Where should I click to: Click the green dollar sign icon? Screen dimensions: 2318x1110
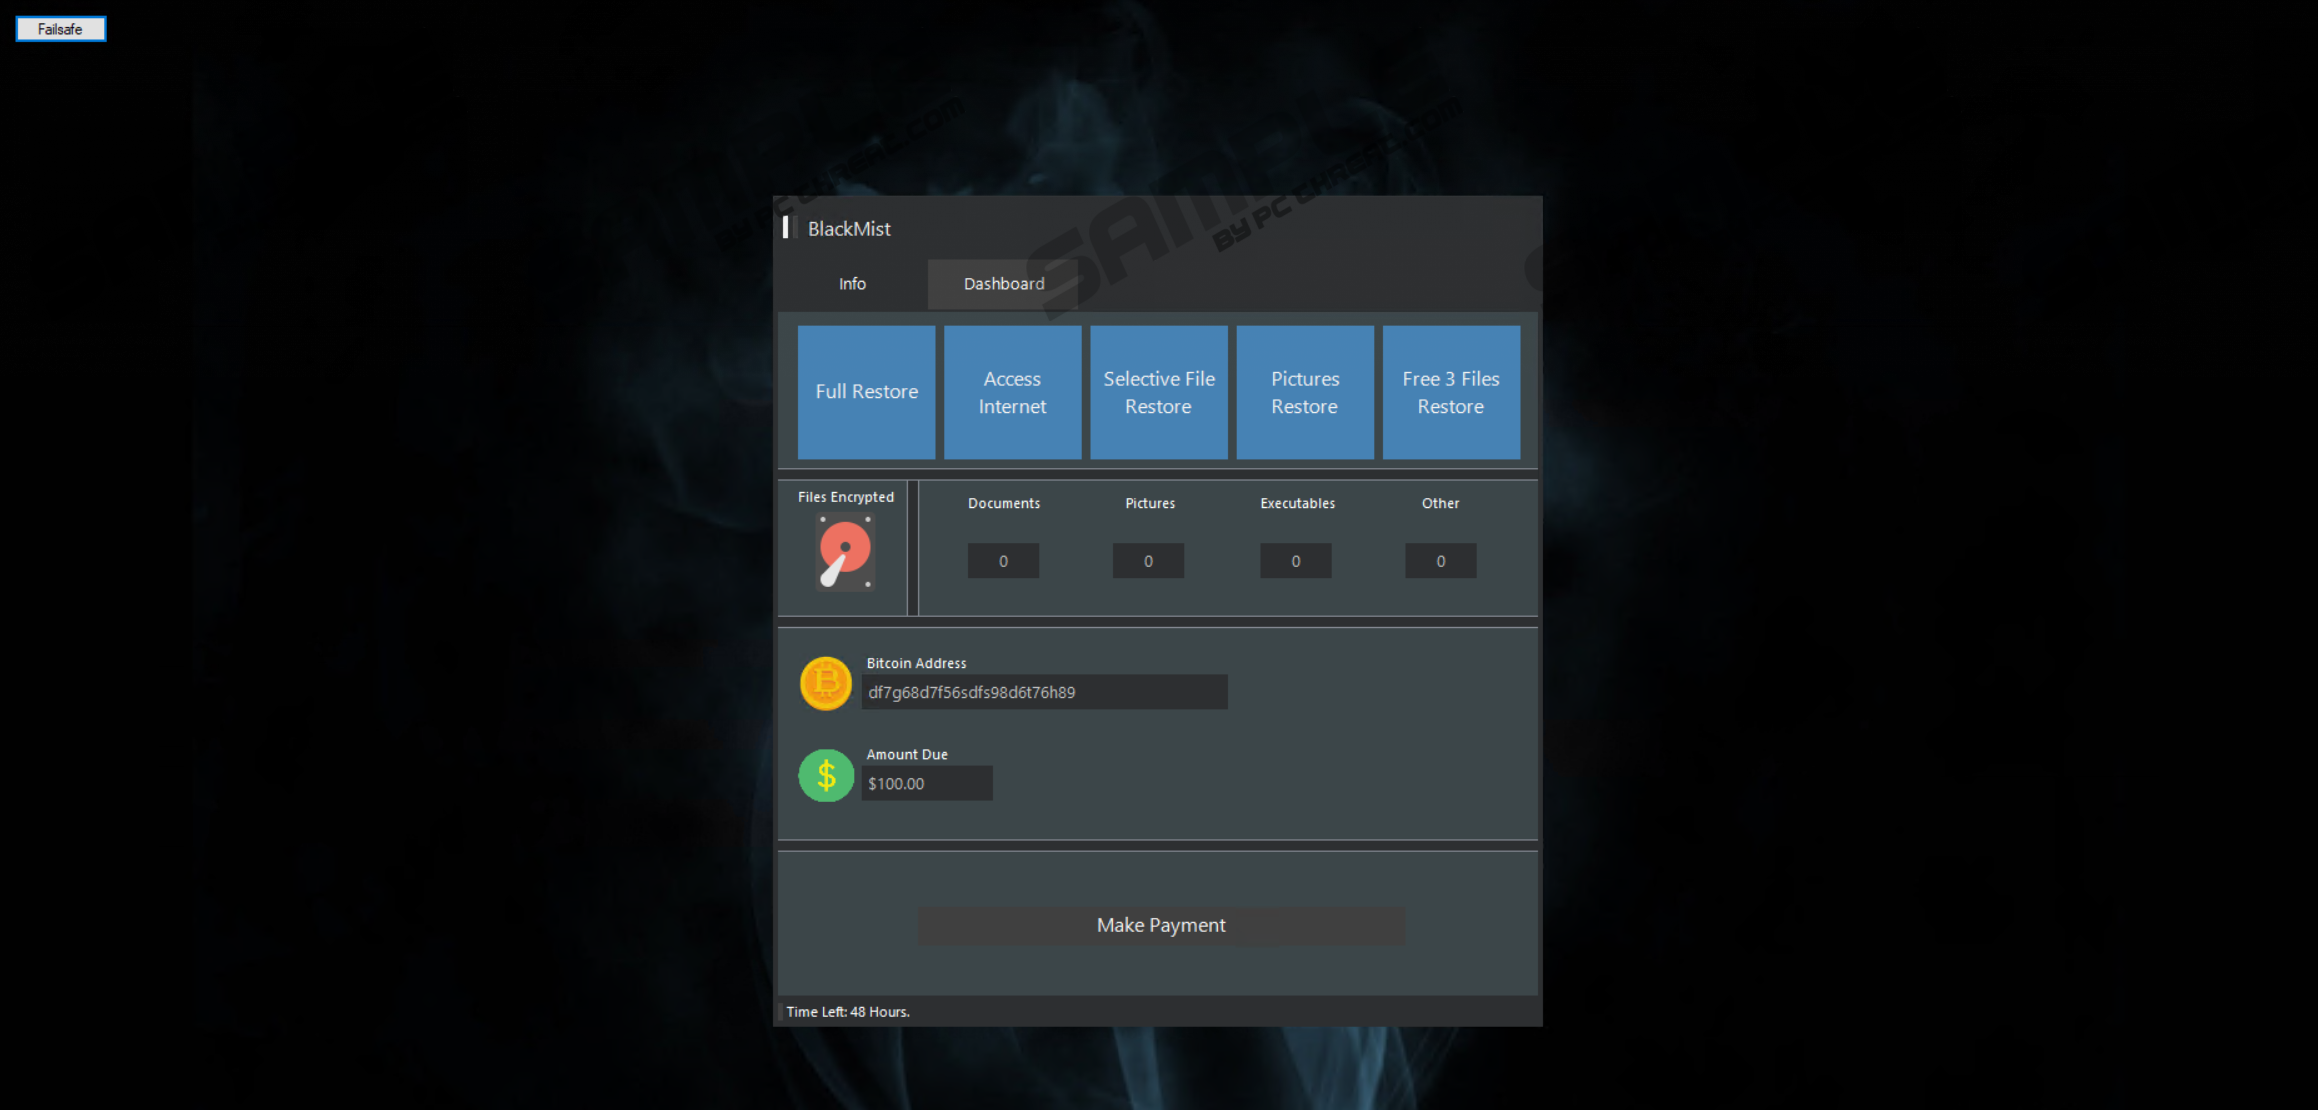click(826, 776)
